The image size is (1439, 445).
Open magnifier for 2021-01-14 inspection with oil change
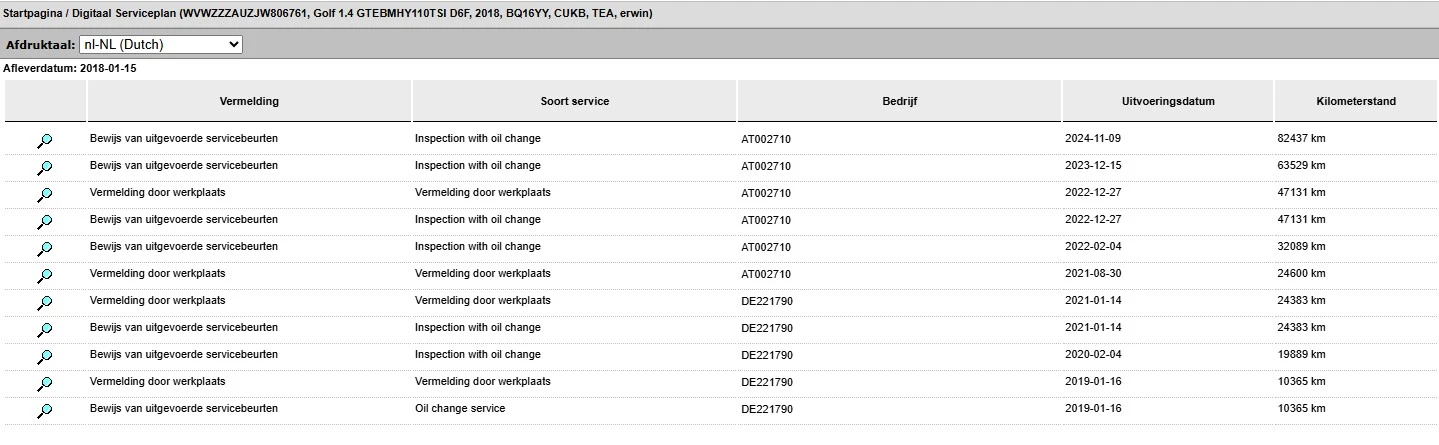45,330
